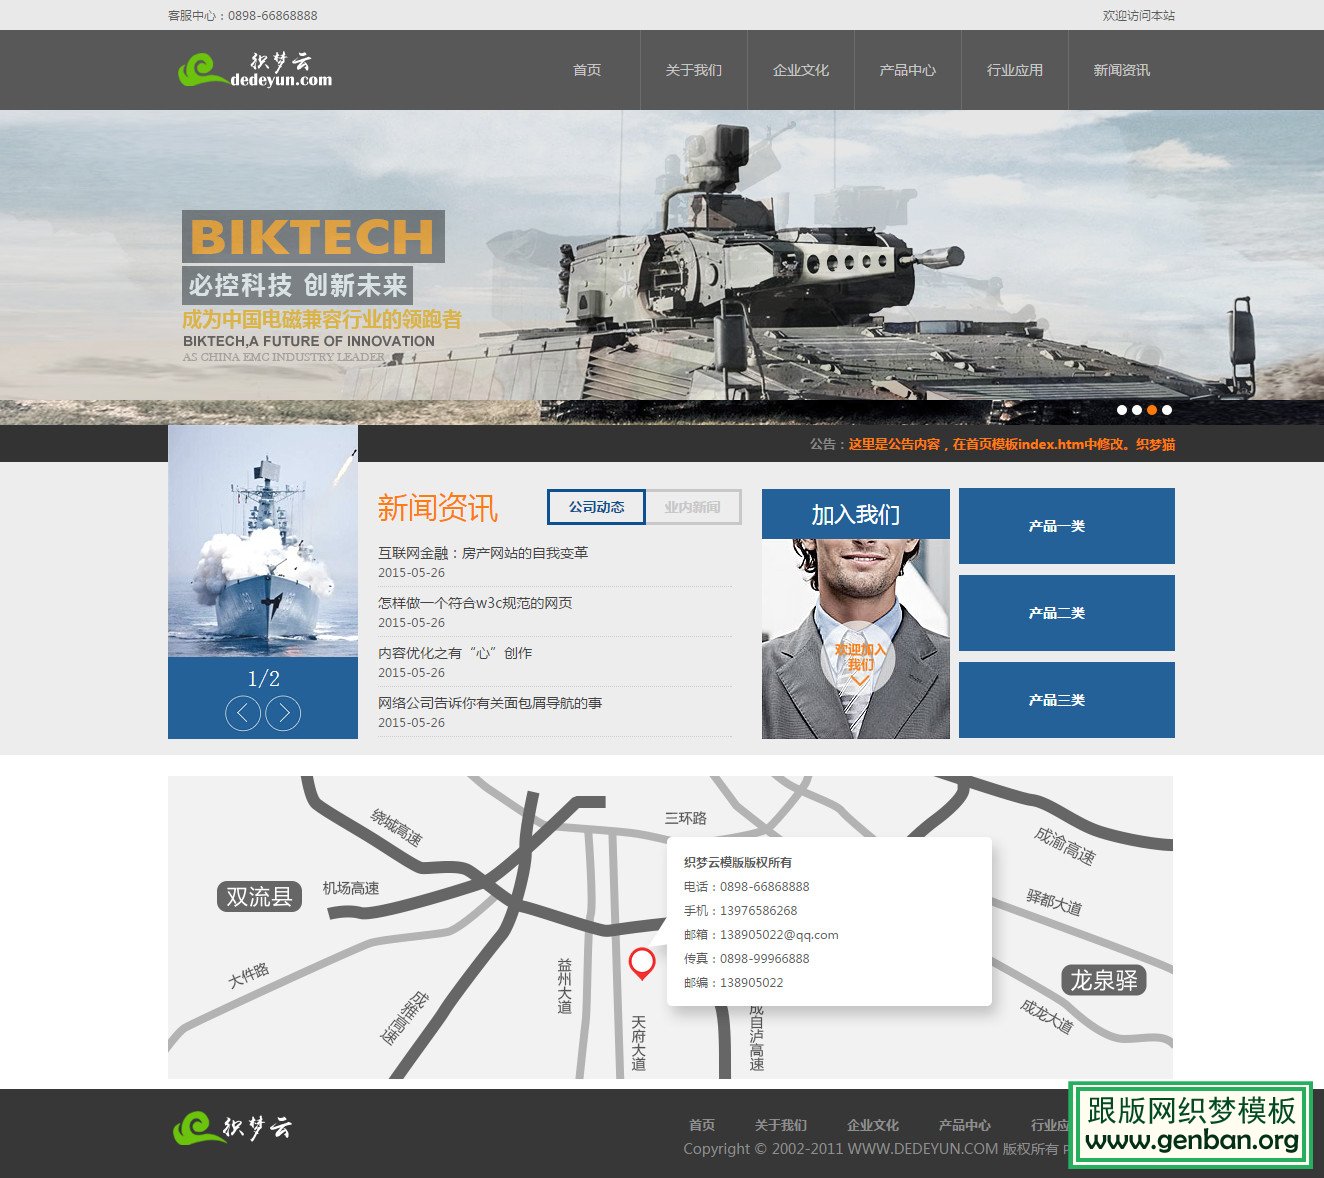Open the article 怎样做一个符合w3c规范的网页

[x=476, y=603]
